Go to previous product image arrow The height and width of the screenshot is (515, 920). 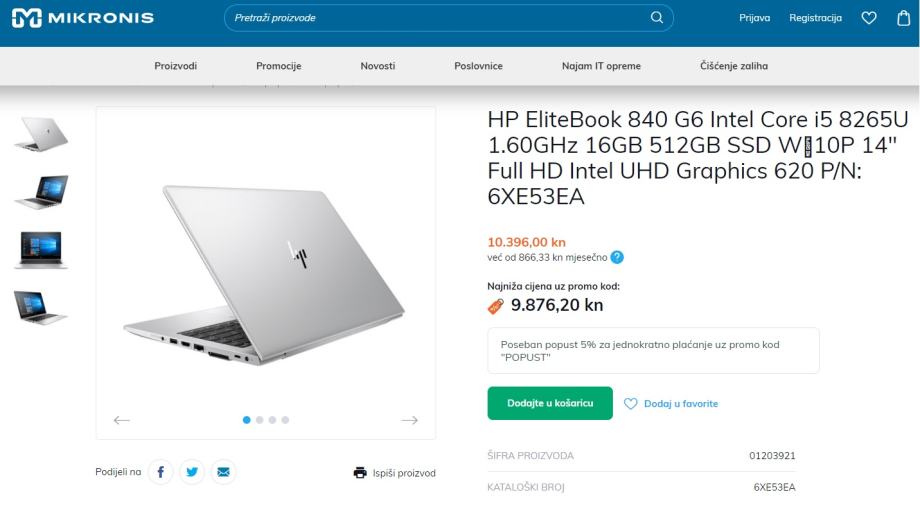(x=121, y=420)
